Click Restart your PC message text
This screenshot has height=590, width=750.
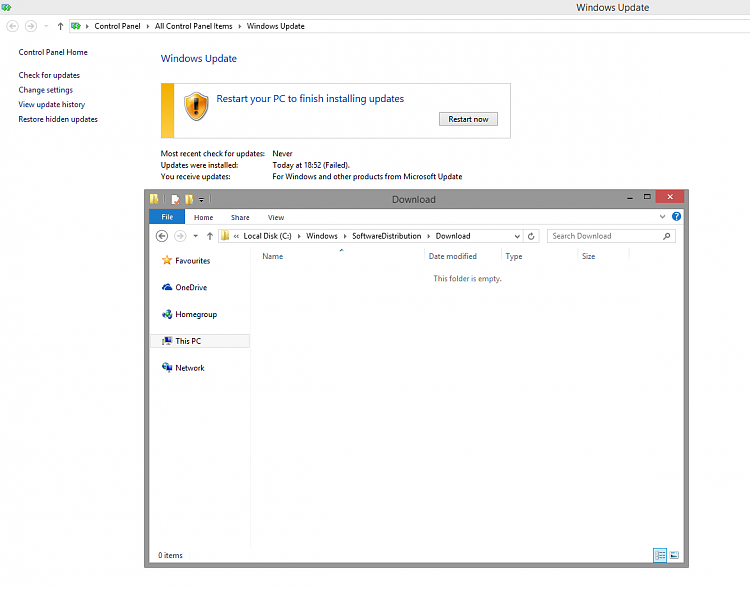pyautogui.click(x=310, y=99)
